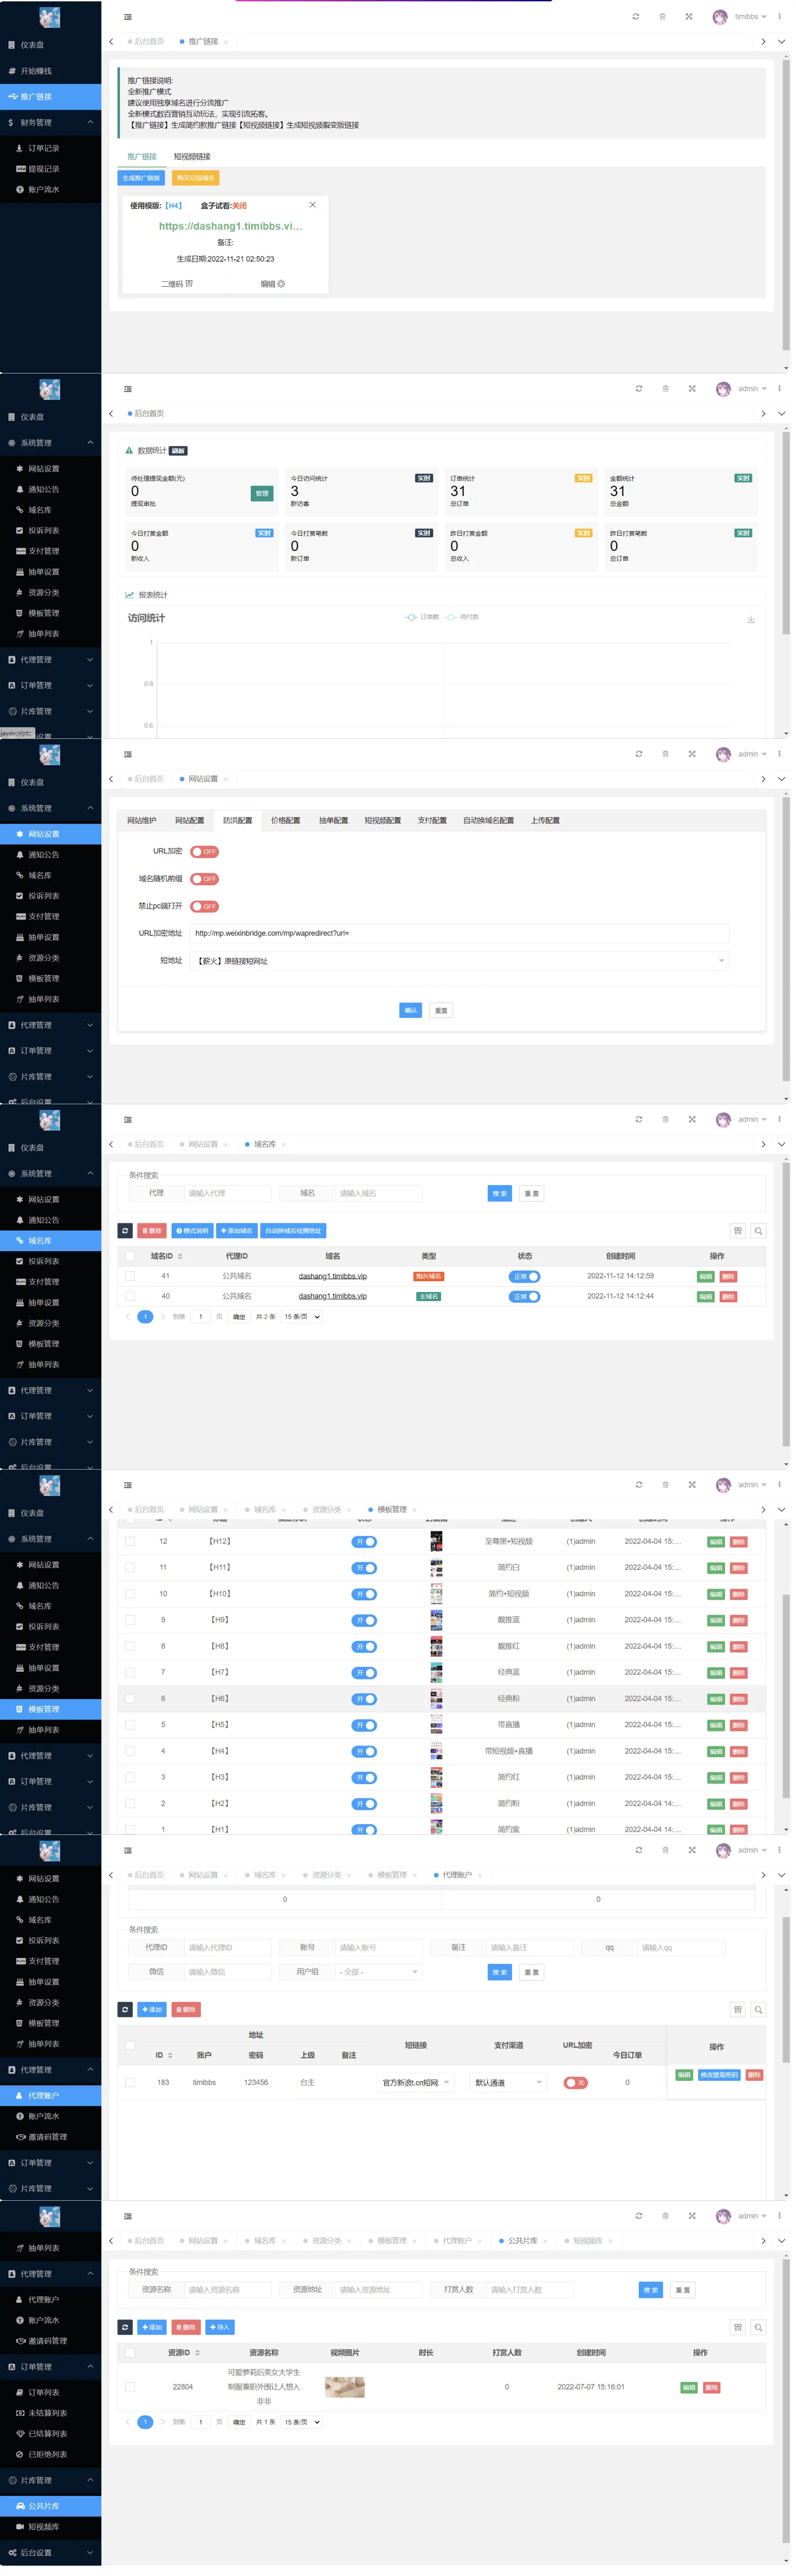Open 已结算列表 in the sidebar
Viewport: 796px width, 2576px height.
(50, 2434)
